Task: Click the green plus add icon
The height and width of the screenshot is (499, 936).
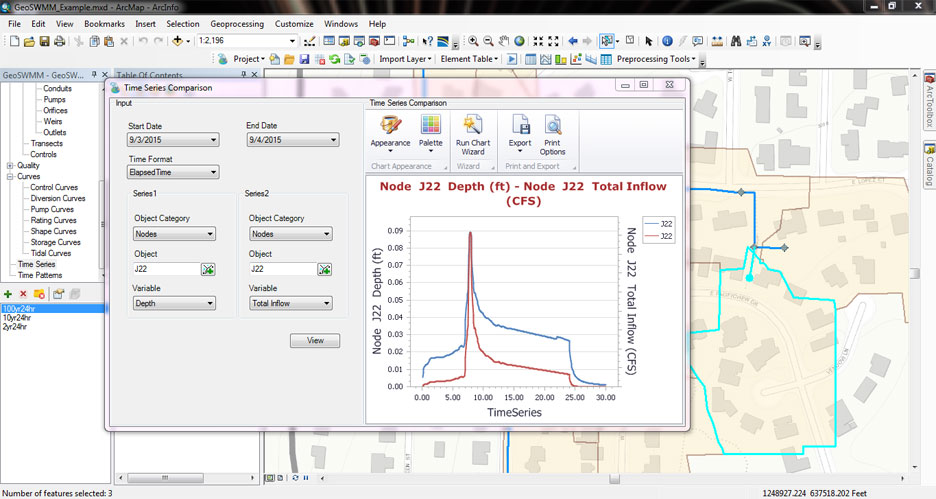Action: coord(8,294)
